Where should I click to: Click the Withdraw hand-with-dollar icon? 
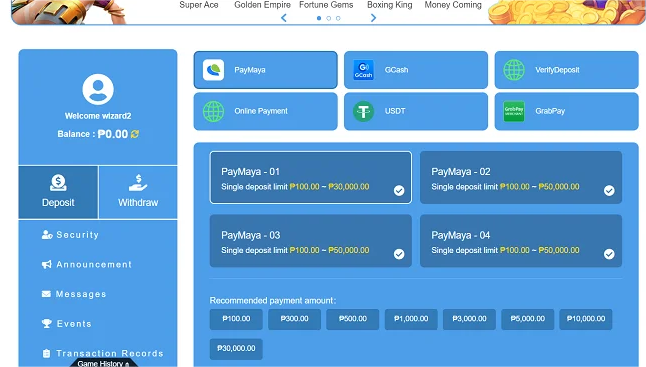click(x=138, y=182)
